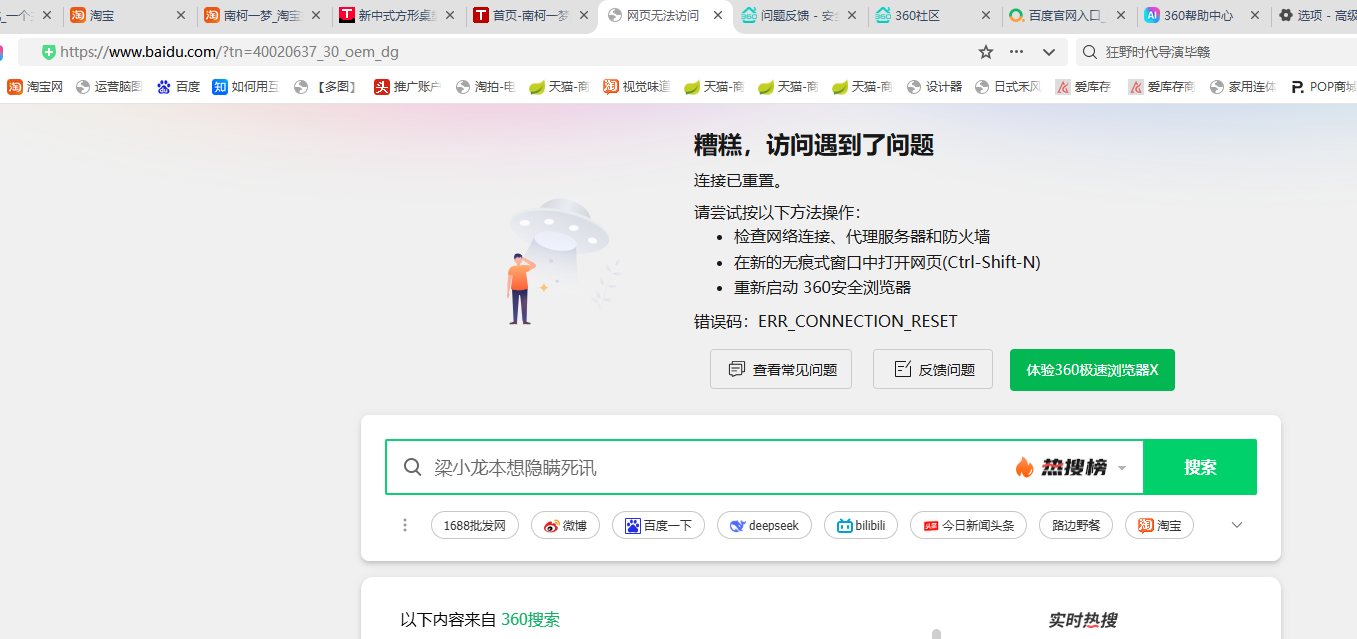Open the vertical dots quick-links menu
Screen dimensions: 1357x639
tap(405, 525)
